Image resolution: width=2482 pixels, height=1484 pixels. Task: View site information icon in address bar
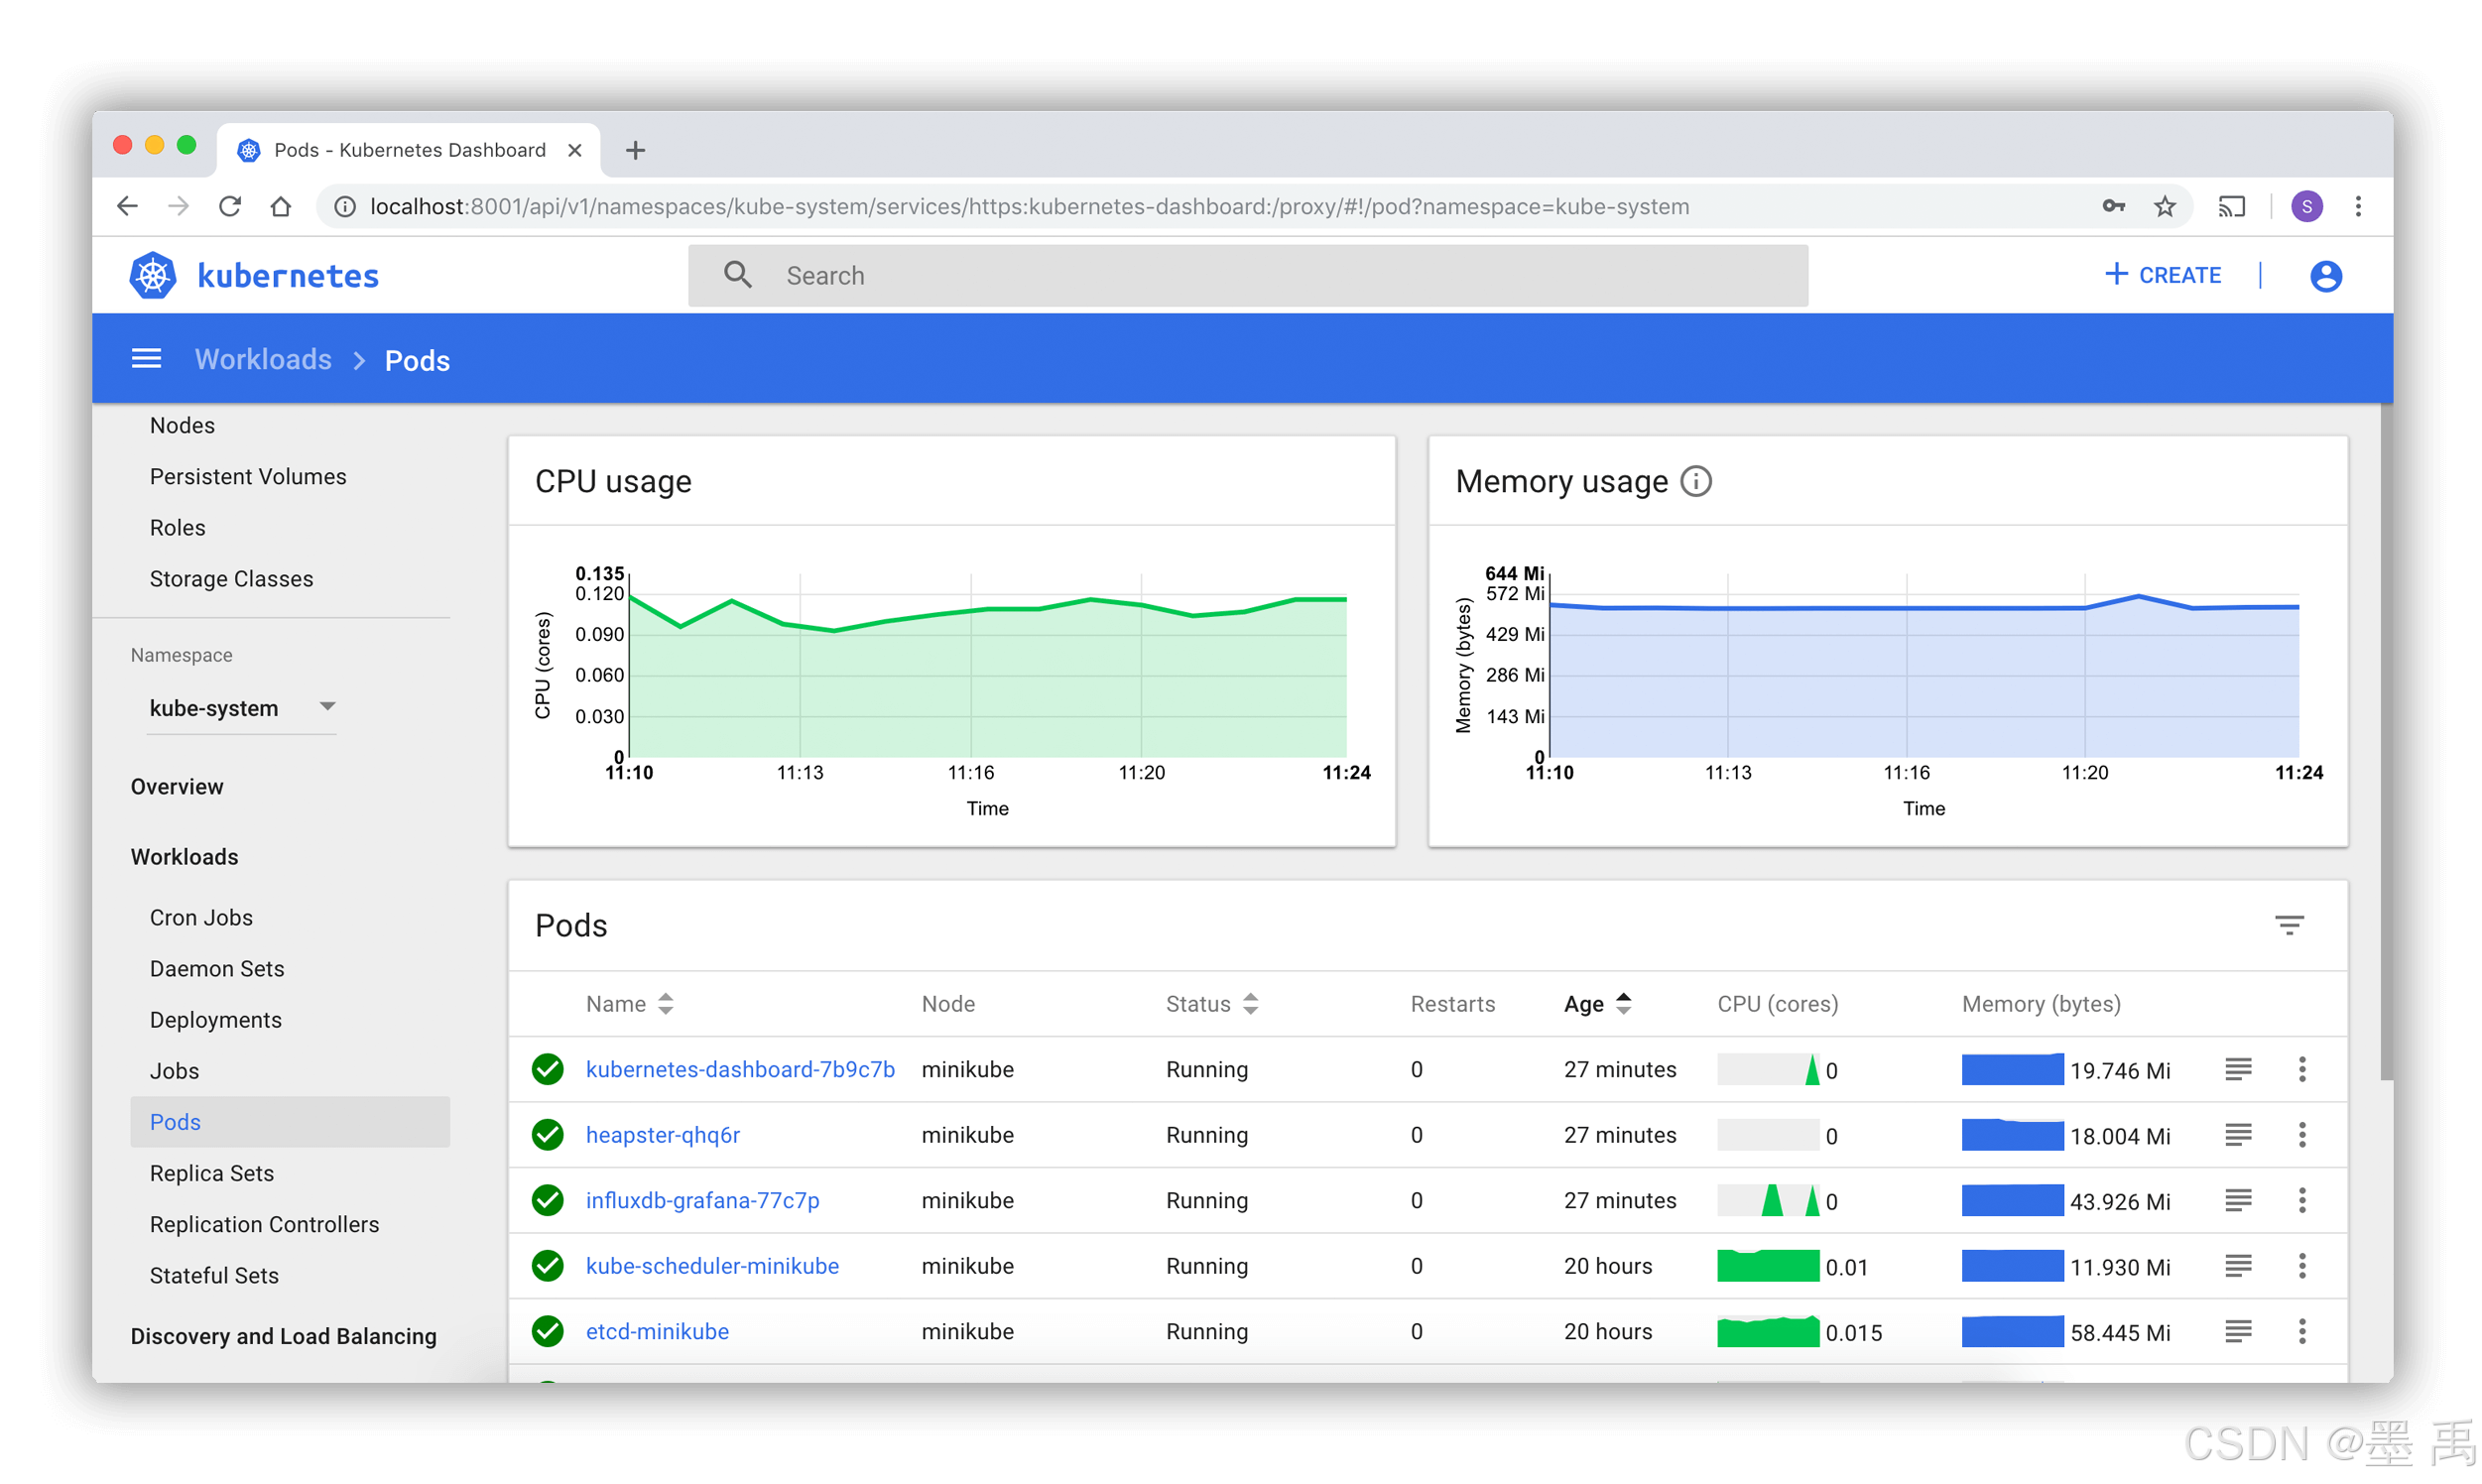344,207
